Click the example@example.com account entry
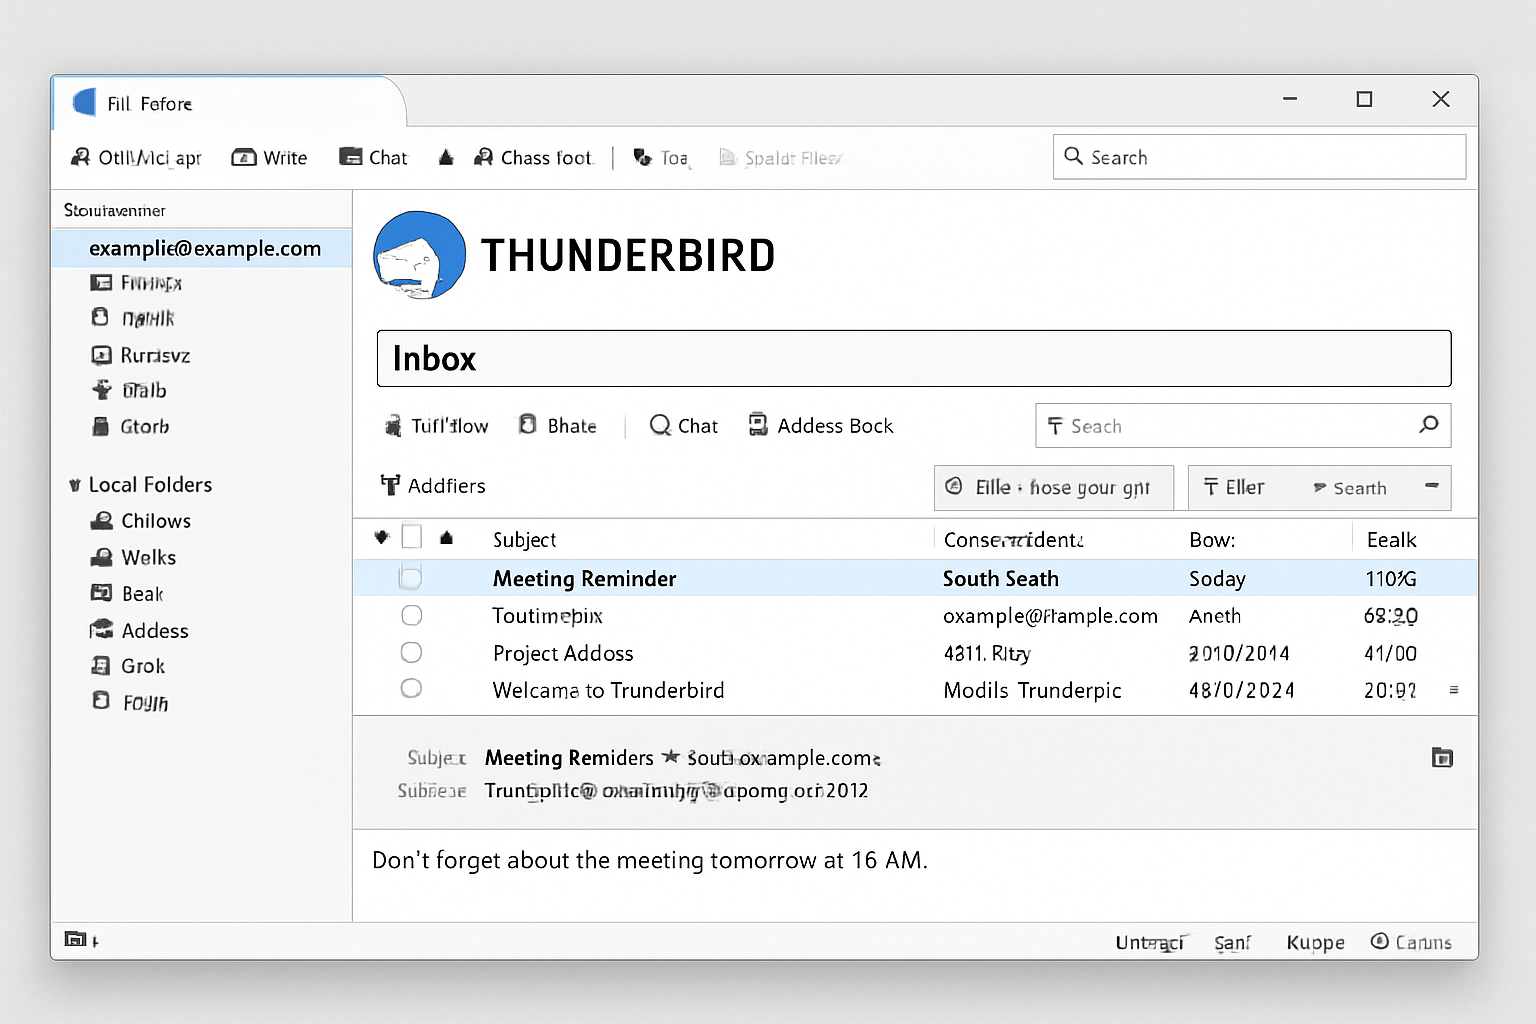 pyautogui.click(x=205, y=248)
